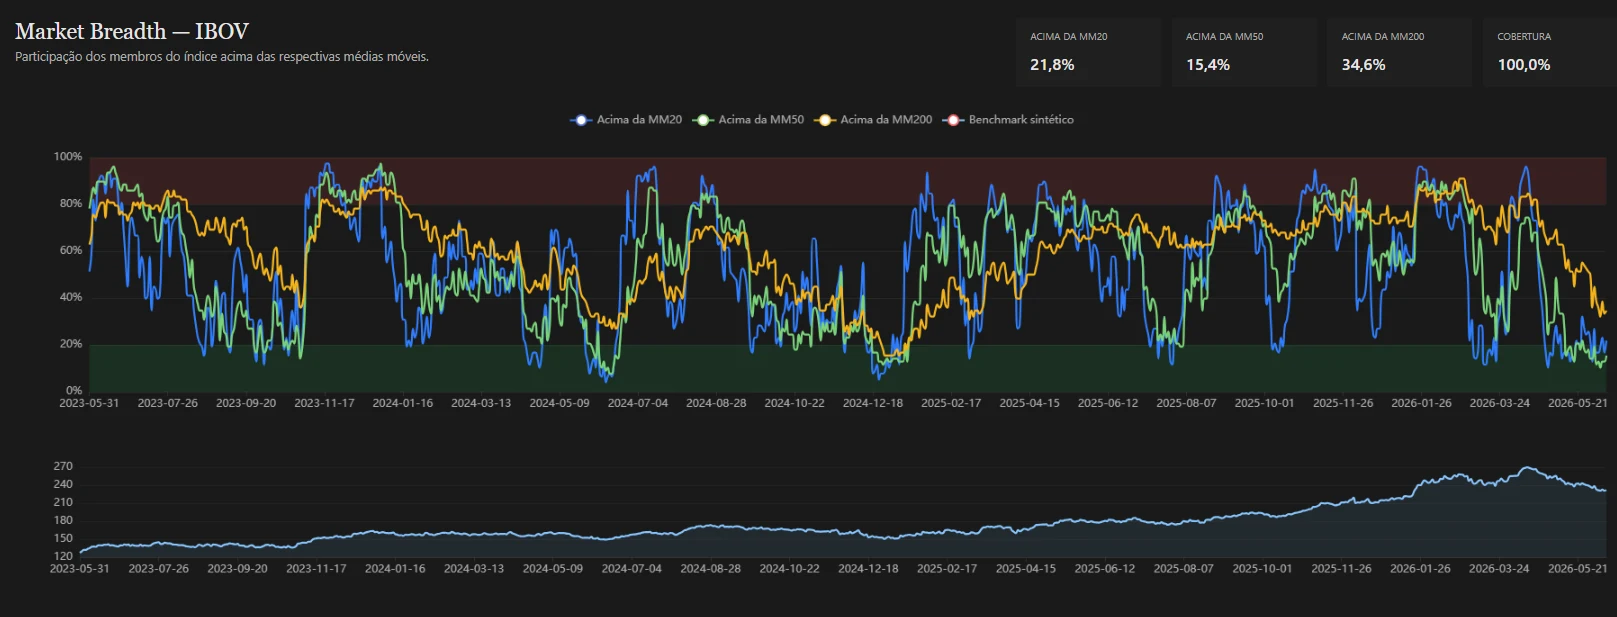Click the 270 label on benchmark chart
This screenshot has width=1617, height=617.
(63, 466)
